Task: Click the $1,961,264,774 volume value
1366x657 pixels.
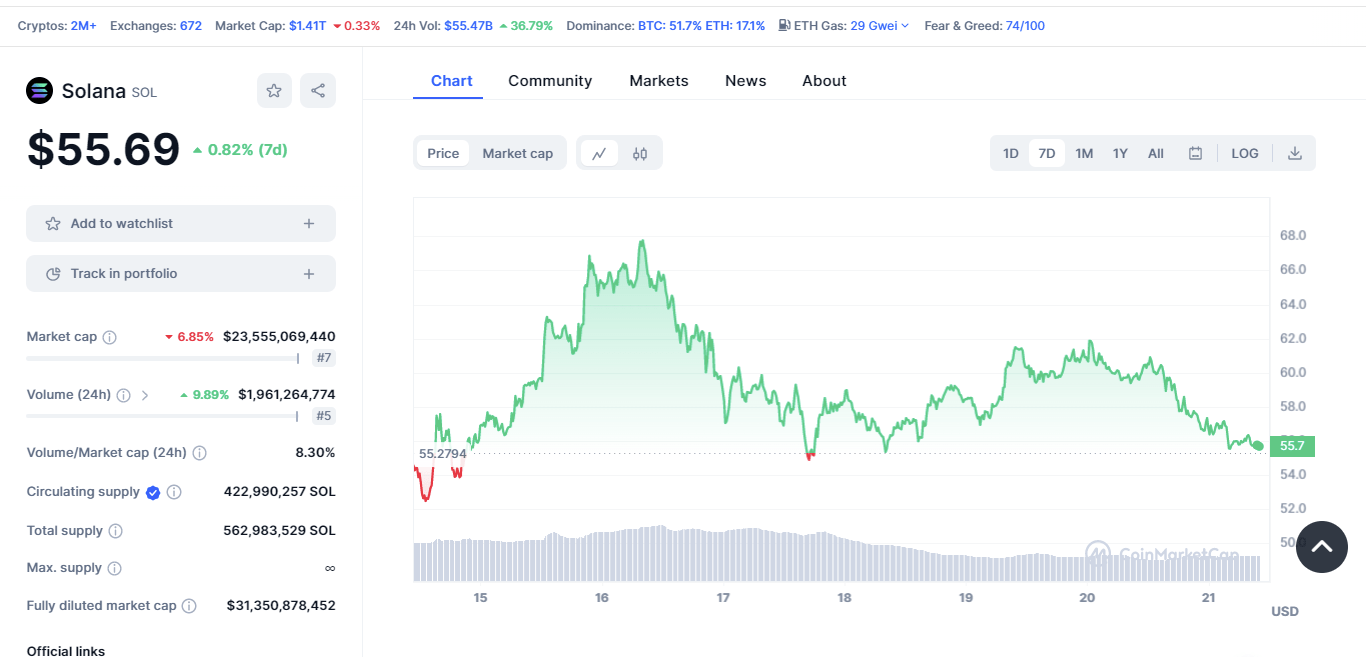Action: 287,395
